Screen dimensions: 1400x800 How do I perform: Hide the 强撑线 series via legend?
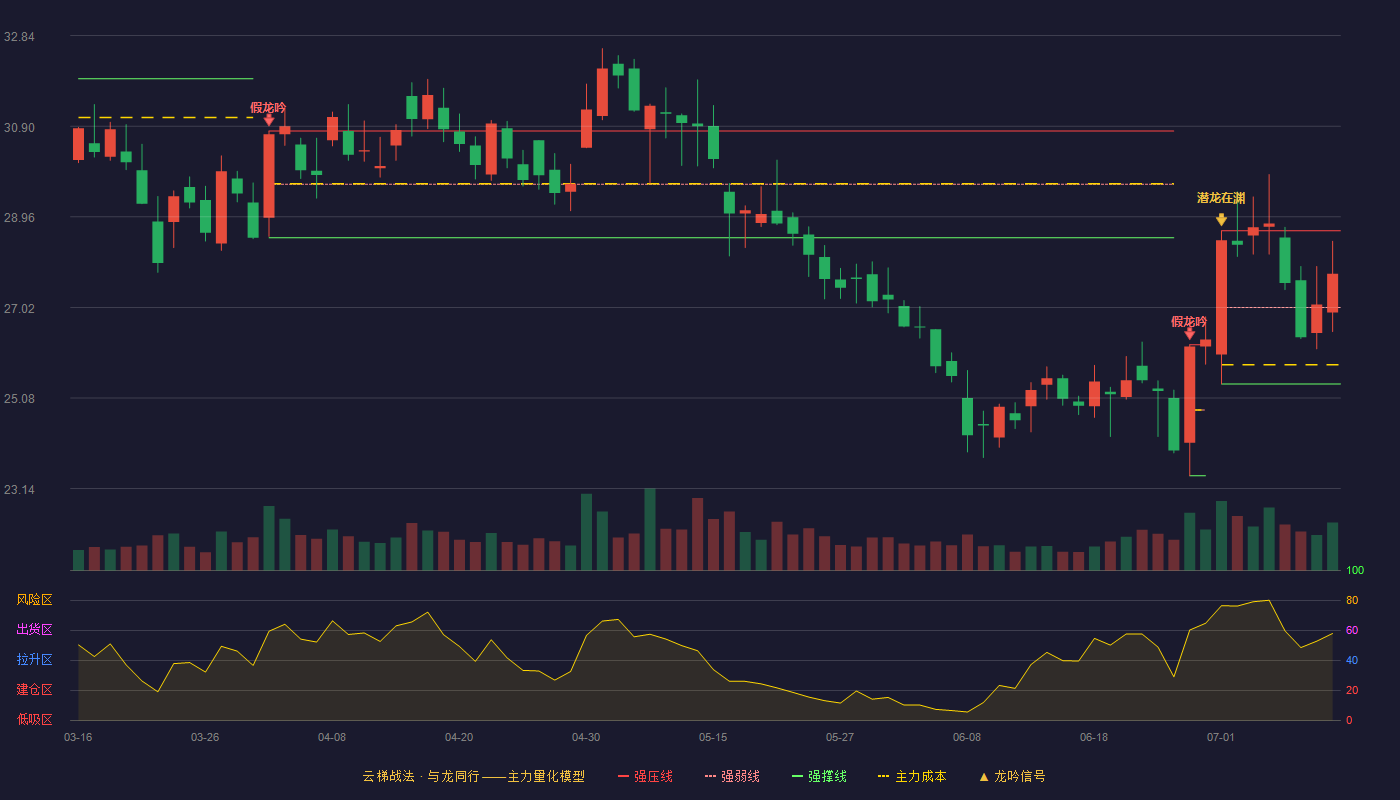coord(819,776)
